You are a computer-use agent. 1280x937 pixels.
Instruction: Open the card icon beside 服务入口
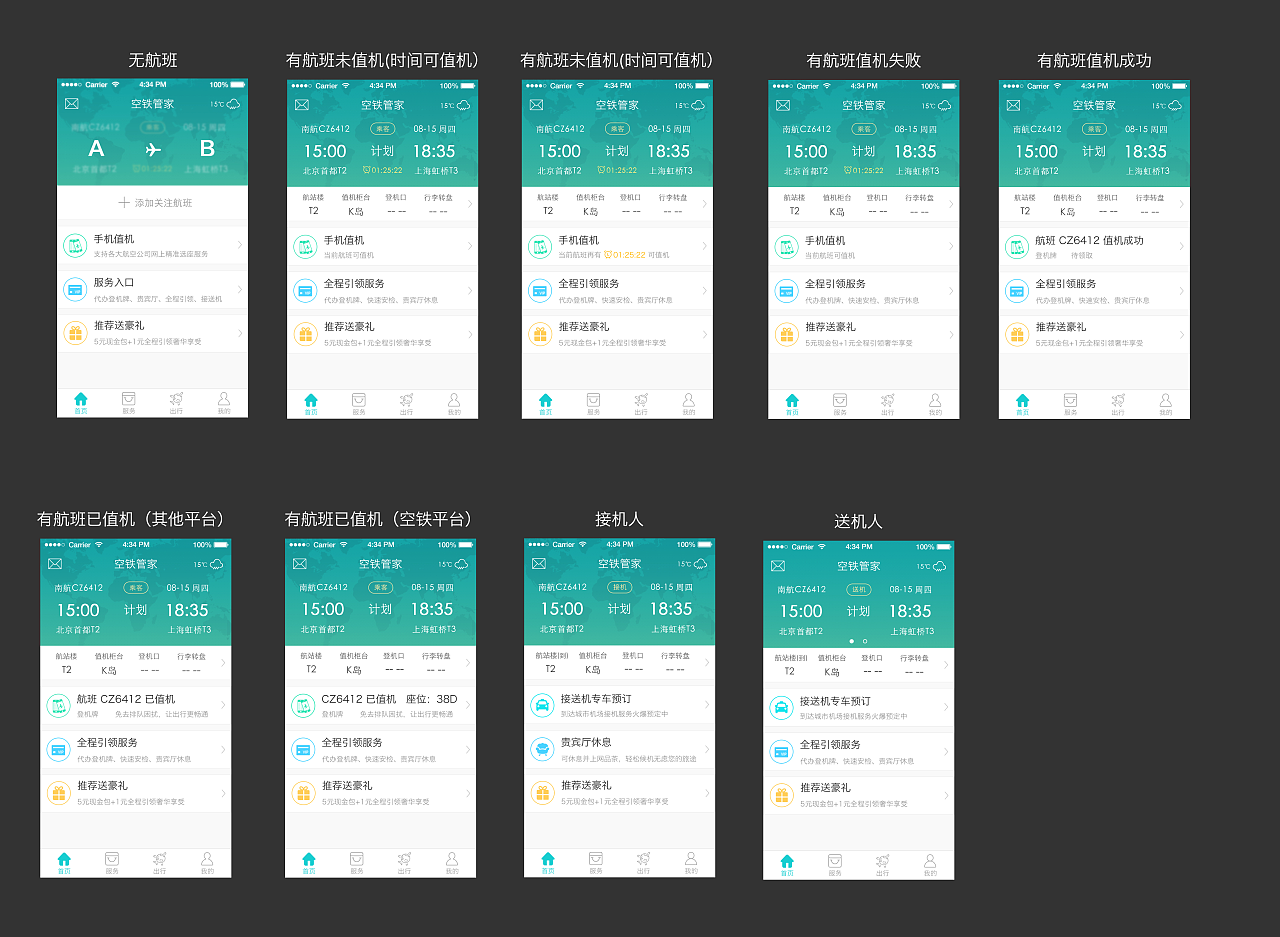75,290
